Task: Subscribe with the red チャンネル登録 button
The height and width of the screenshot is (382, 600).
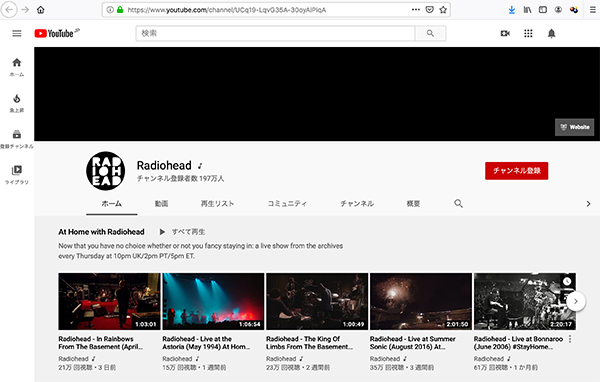Action: click(517, 171)
